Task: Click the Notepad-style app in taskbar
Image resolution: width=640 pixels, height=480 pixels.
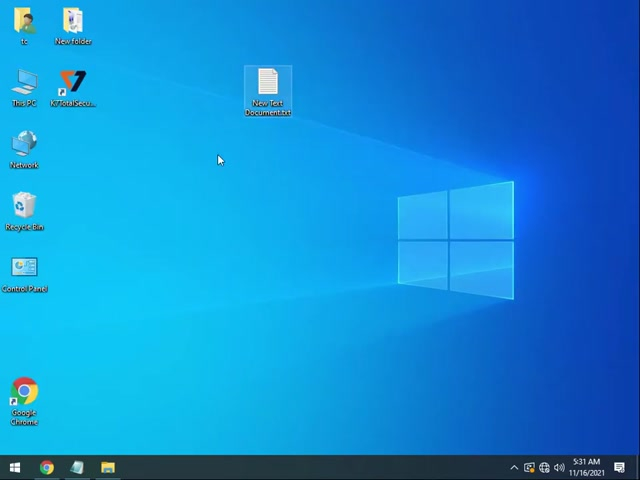Action: [77, 467]
